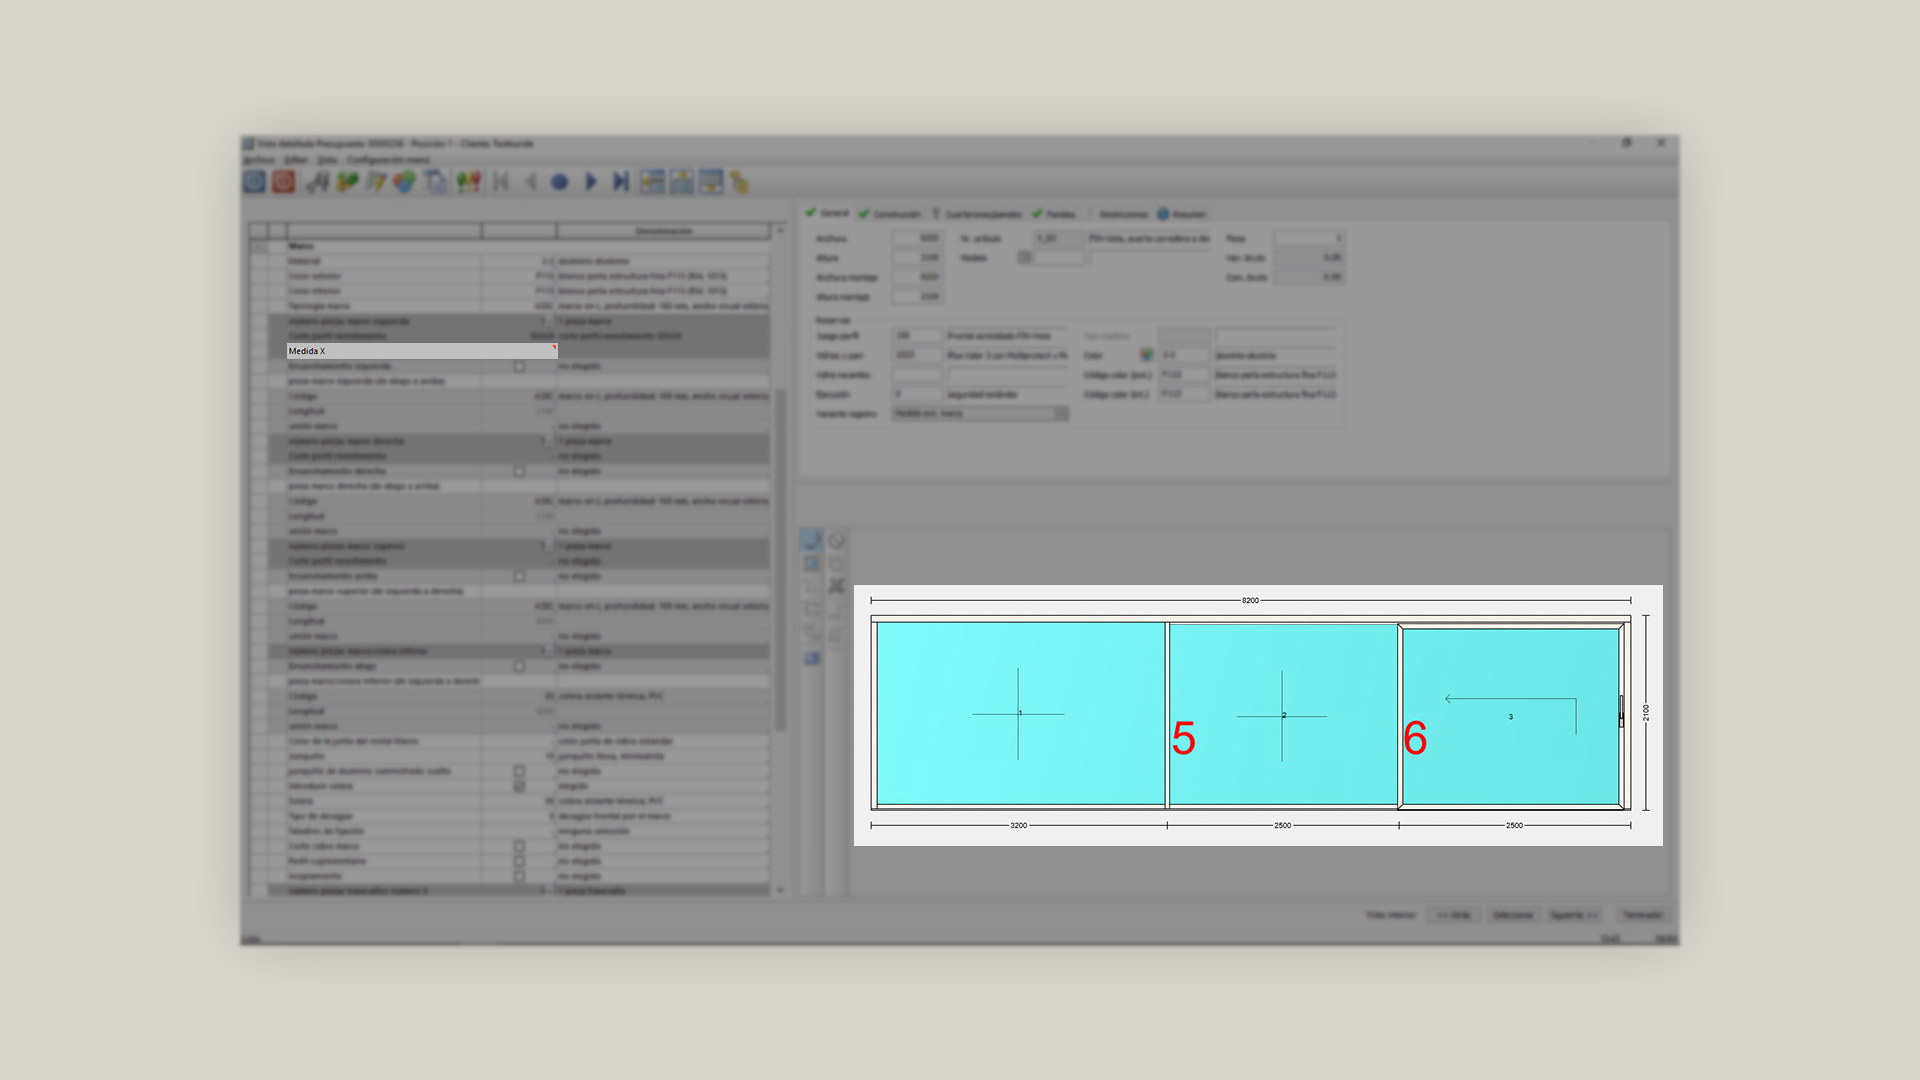Click the document pages toolbar icon
Screen dimensions: 1920x1080
[x=435, y=182]
